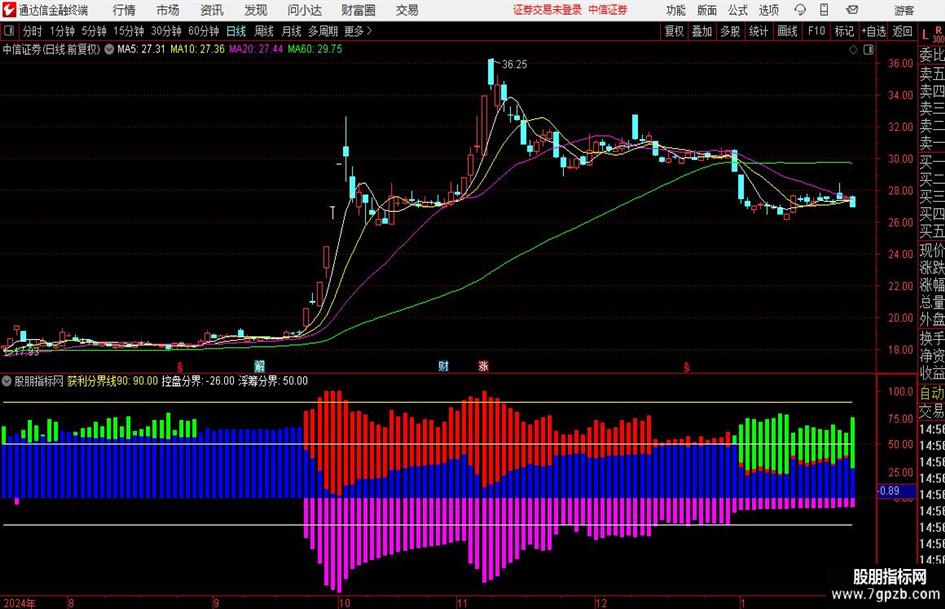This screenshot has height=609, width=945.
Task: Open the 行情 menu
Action: pos(124,10)
